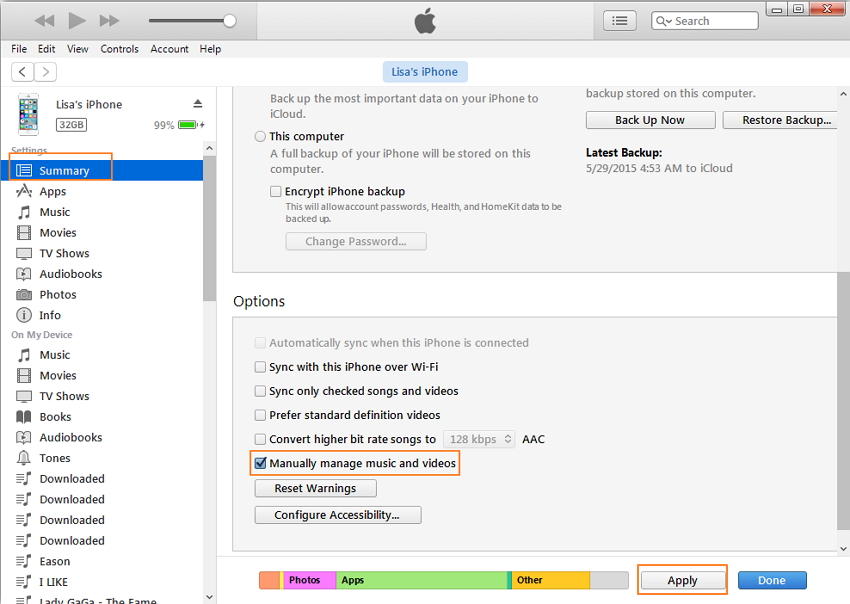Adjust the volume slider knob
Screen dimensions: 850x604
pos(230,20)
